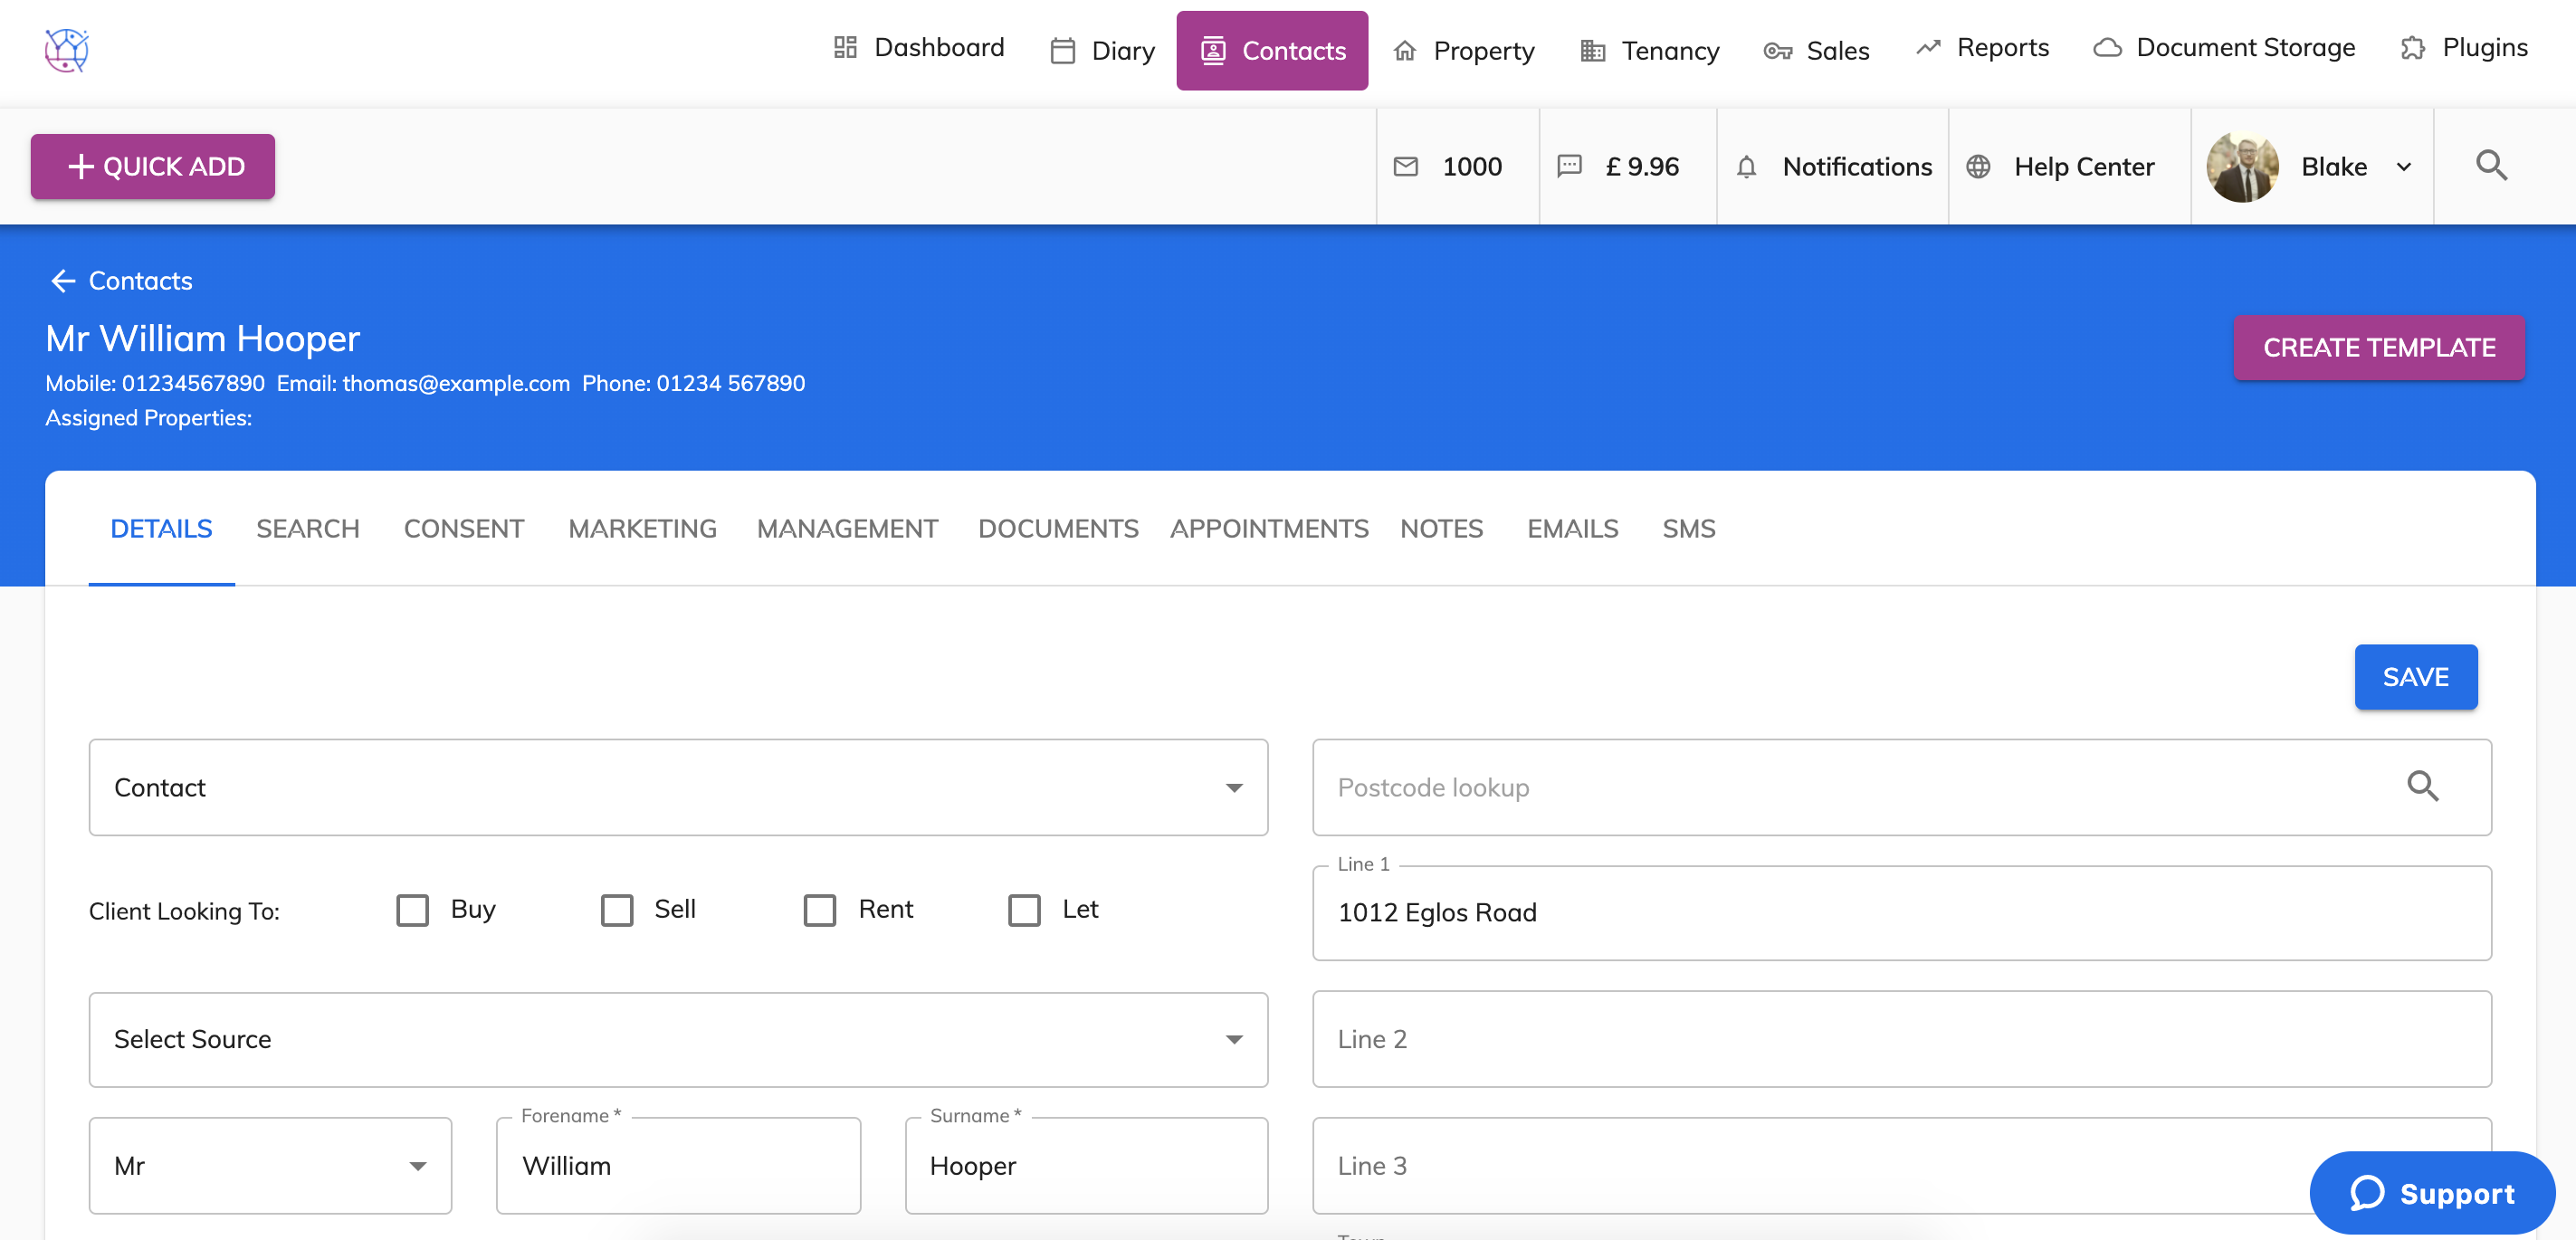Click the email credits envelope icon
2576x1240 pixels.
tap(1405, 166)
